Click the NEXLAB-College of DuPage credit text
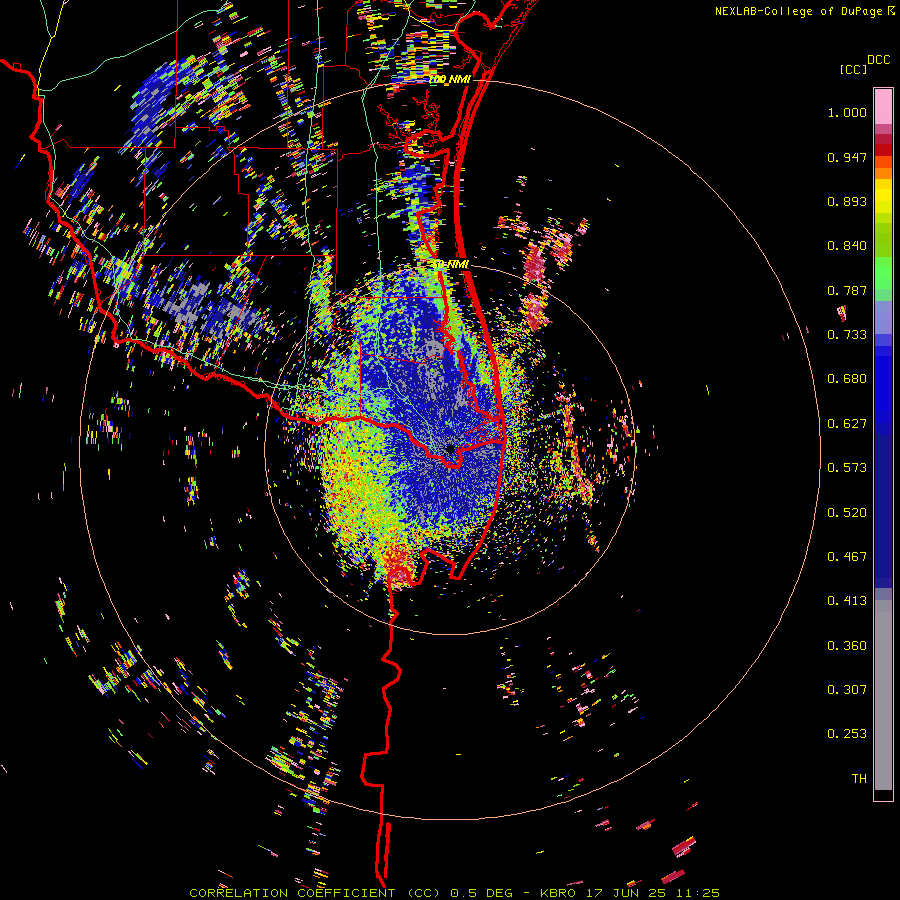 click(x=805, y=11)
